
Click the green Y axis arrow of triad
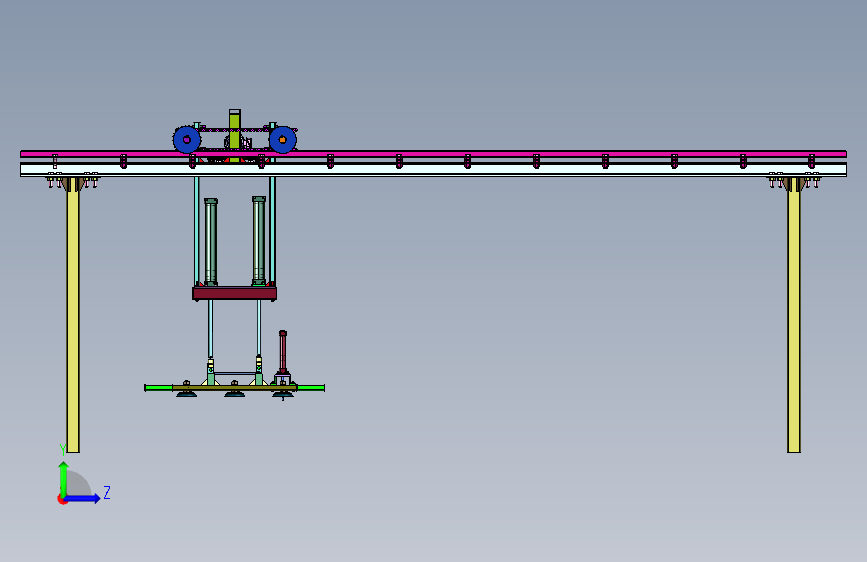[x=64, y=478]
